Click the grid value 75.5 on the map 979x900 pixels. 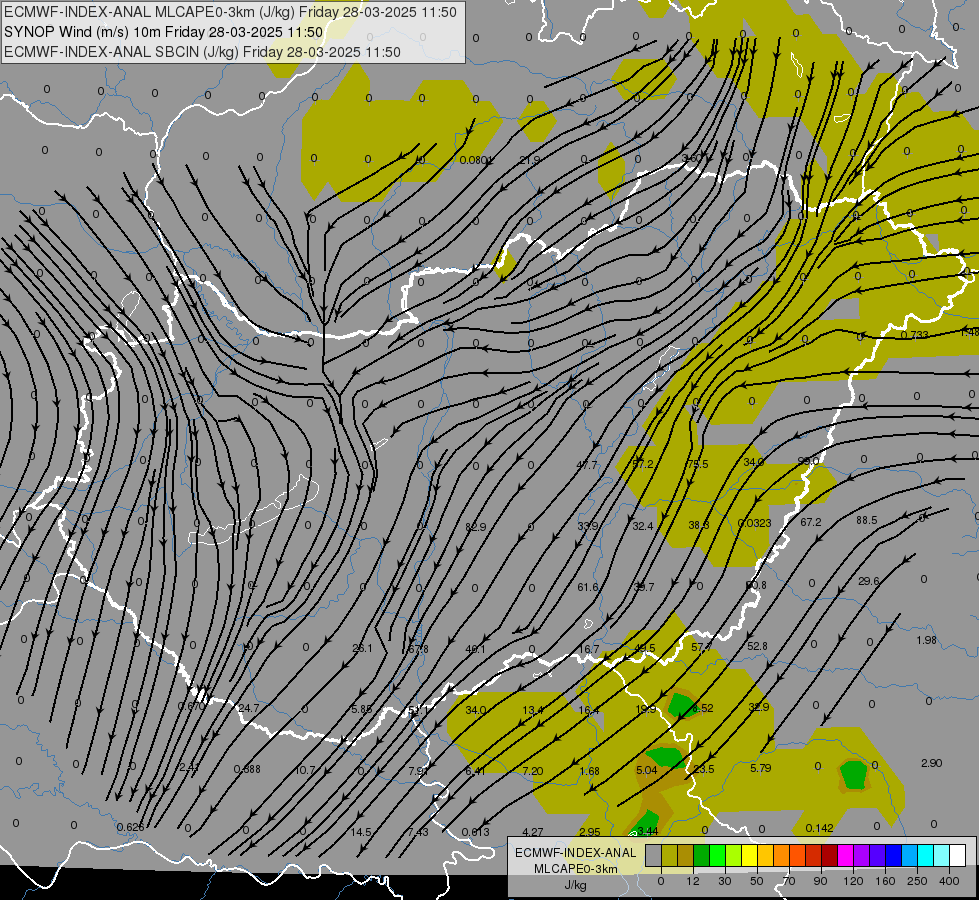(x=697, y=464)
